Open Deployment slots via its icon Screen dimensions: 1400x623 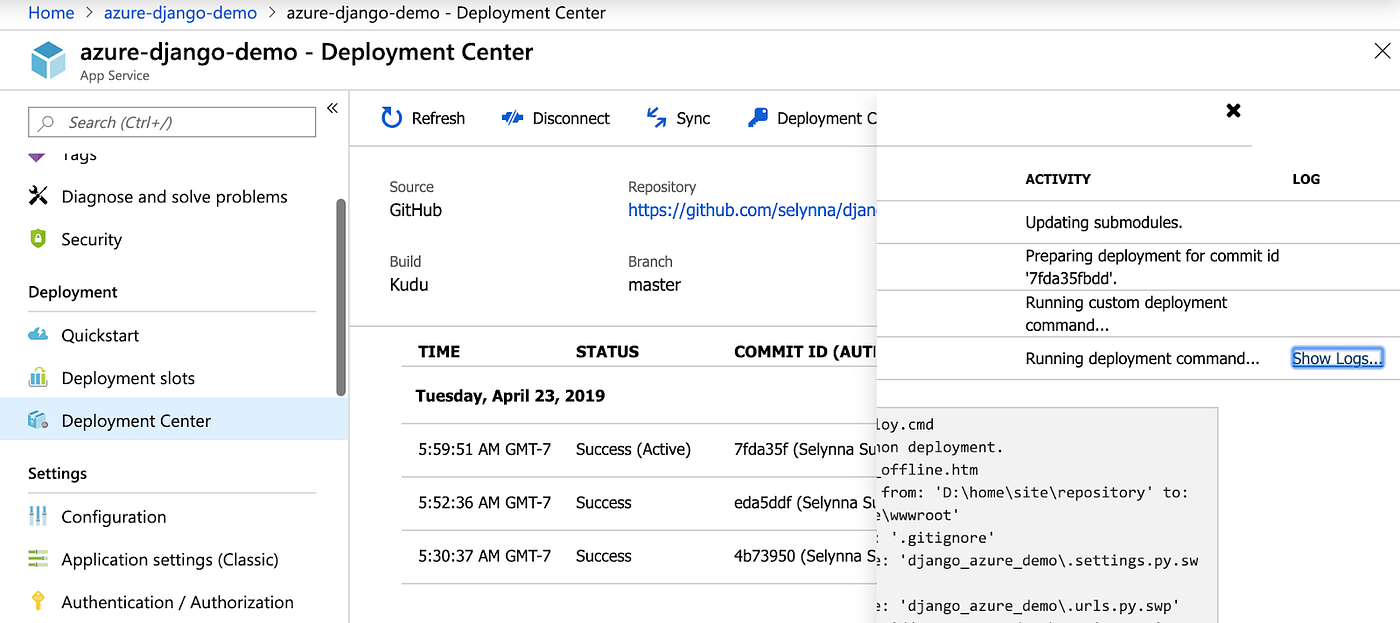(x=37, y=377)
